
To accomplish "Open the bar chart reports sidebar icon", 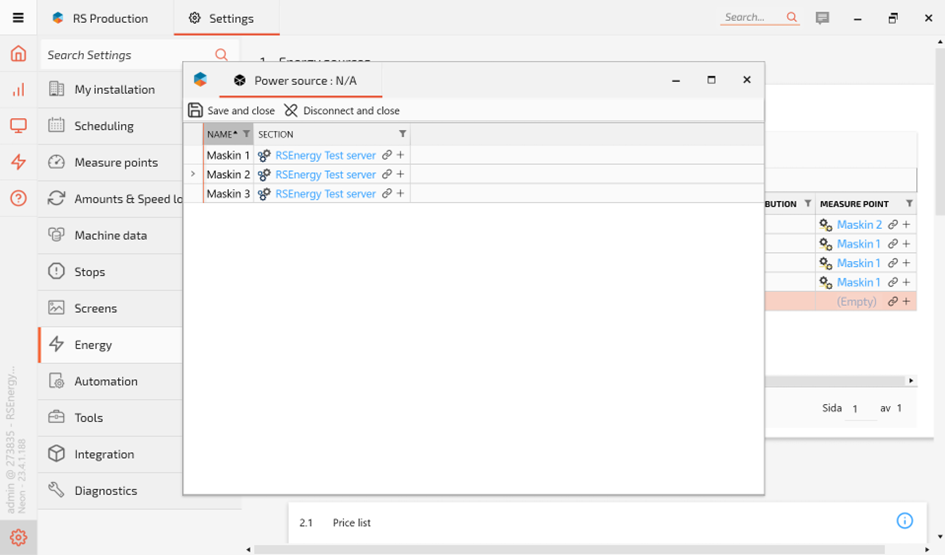I will click(x=18, y=90).
